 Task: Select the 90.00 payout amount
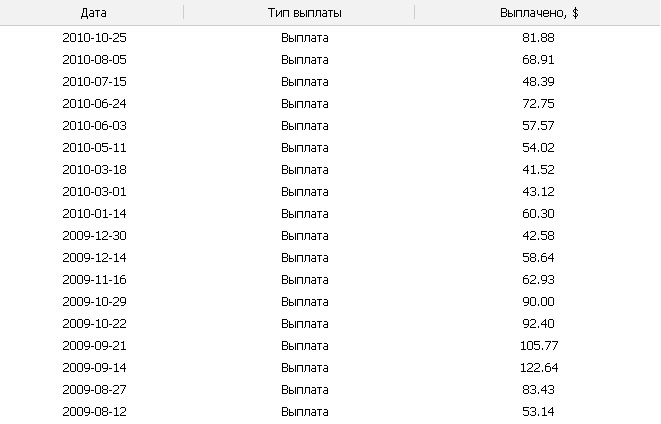coord(538,302)
